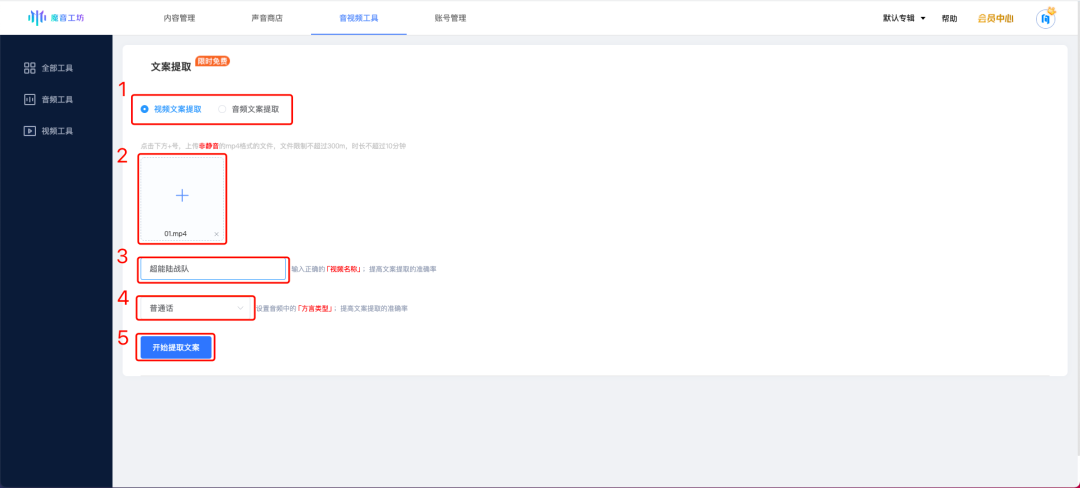Image resolution: width=1080 pixels, height=488 pixels.
Task: Click the user avatar icon
Action: point(1046,18)
